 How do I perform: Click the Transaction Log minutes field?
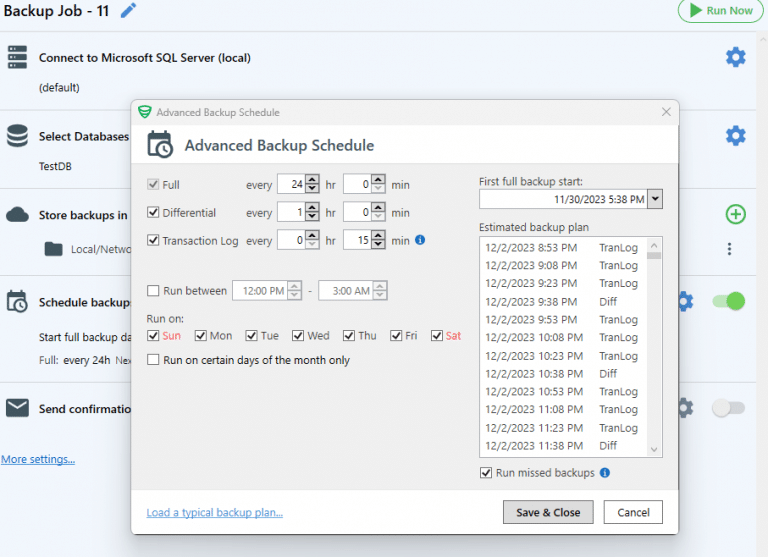pos(358,240)
